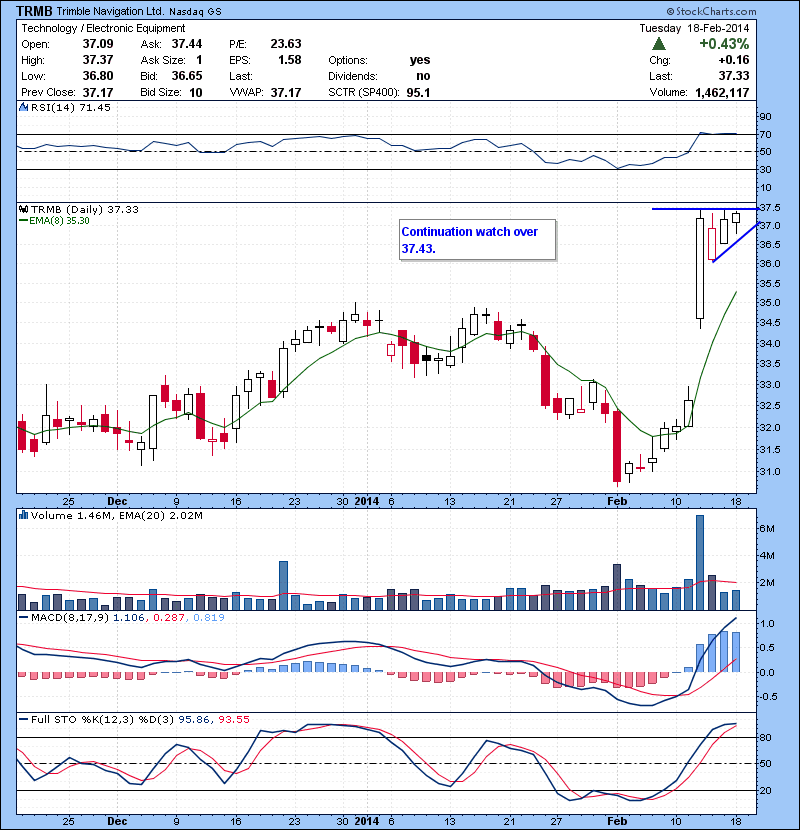This screenshot has height=830, width=800.
Task: Click the stochastic 80 level axis label
Action: tap(766, 737)
